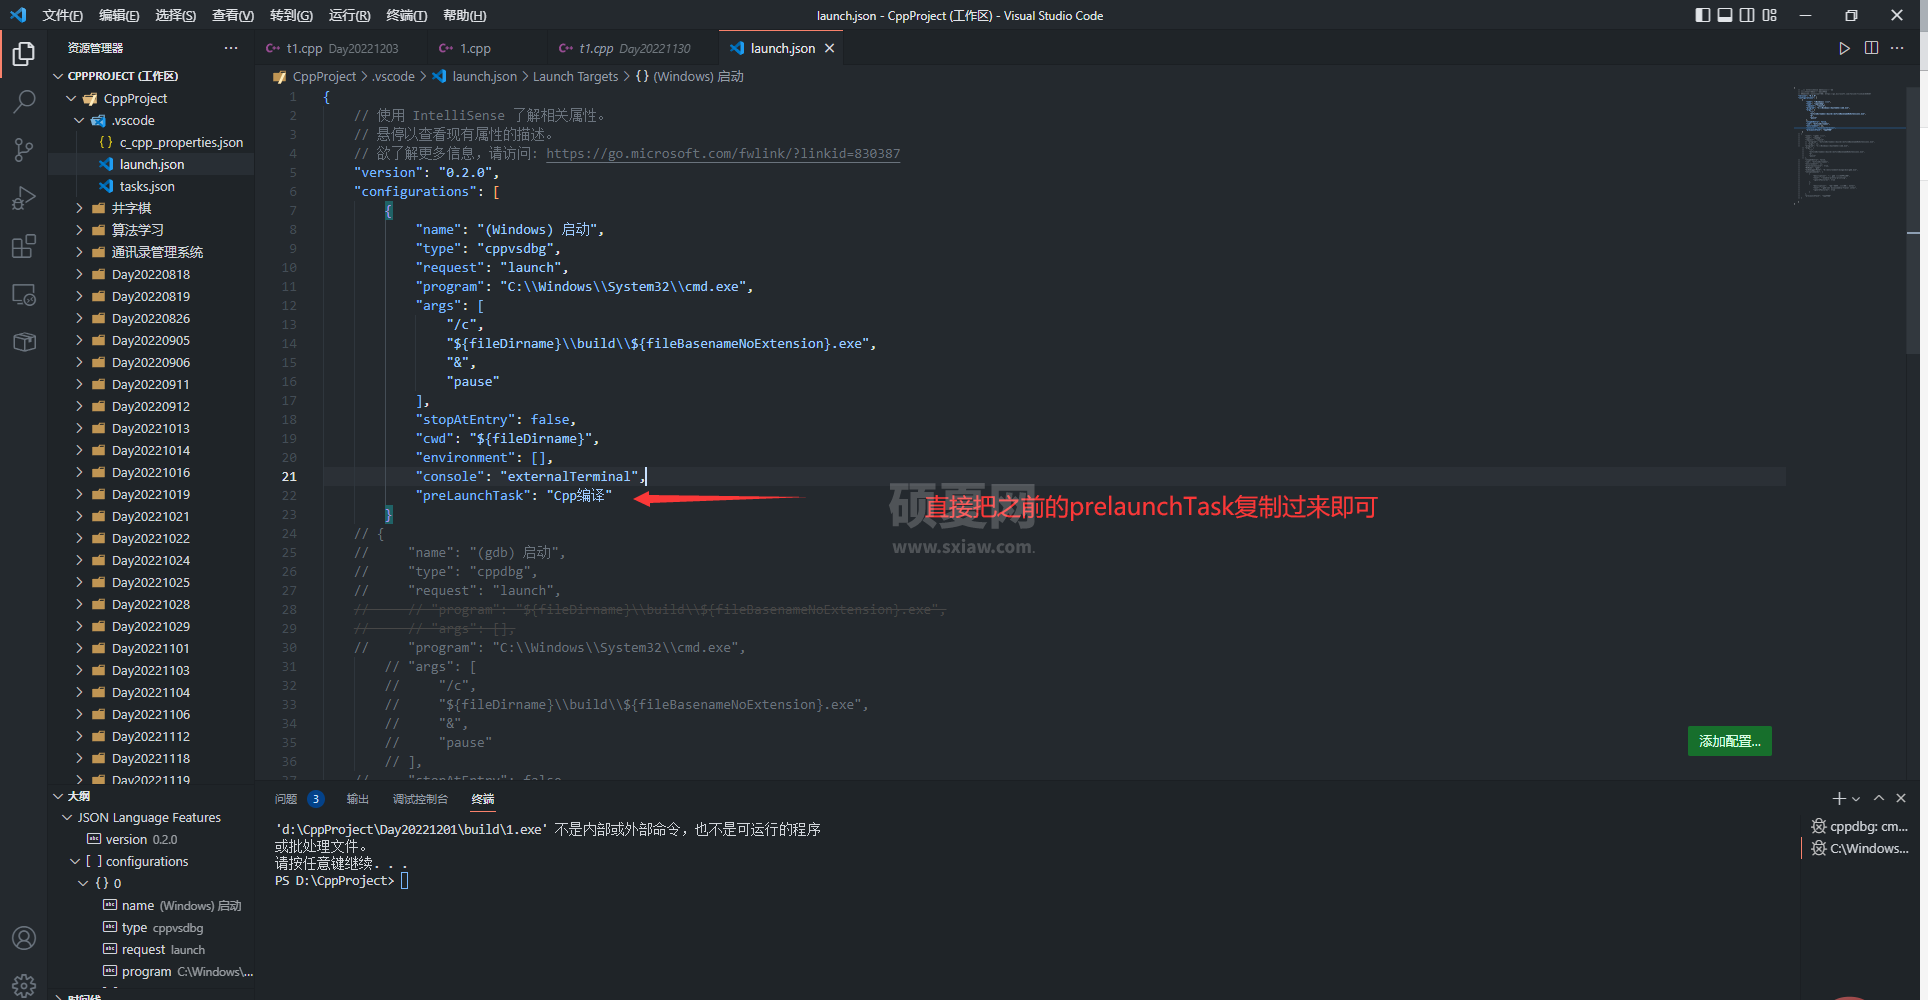Select the C:\Windows terminal instance
The width and height of the screenshot is (1928, 1000).
coord(1860,848)
